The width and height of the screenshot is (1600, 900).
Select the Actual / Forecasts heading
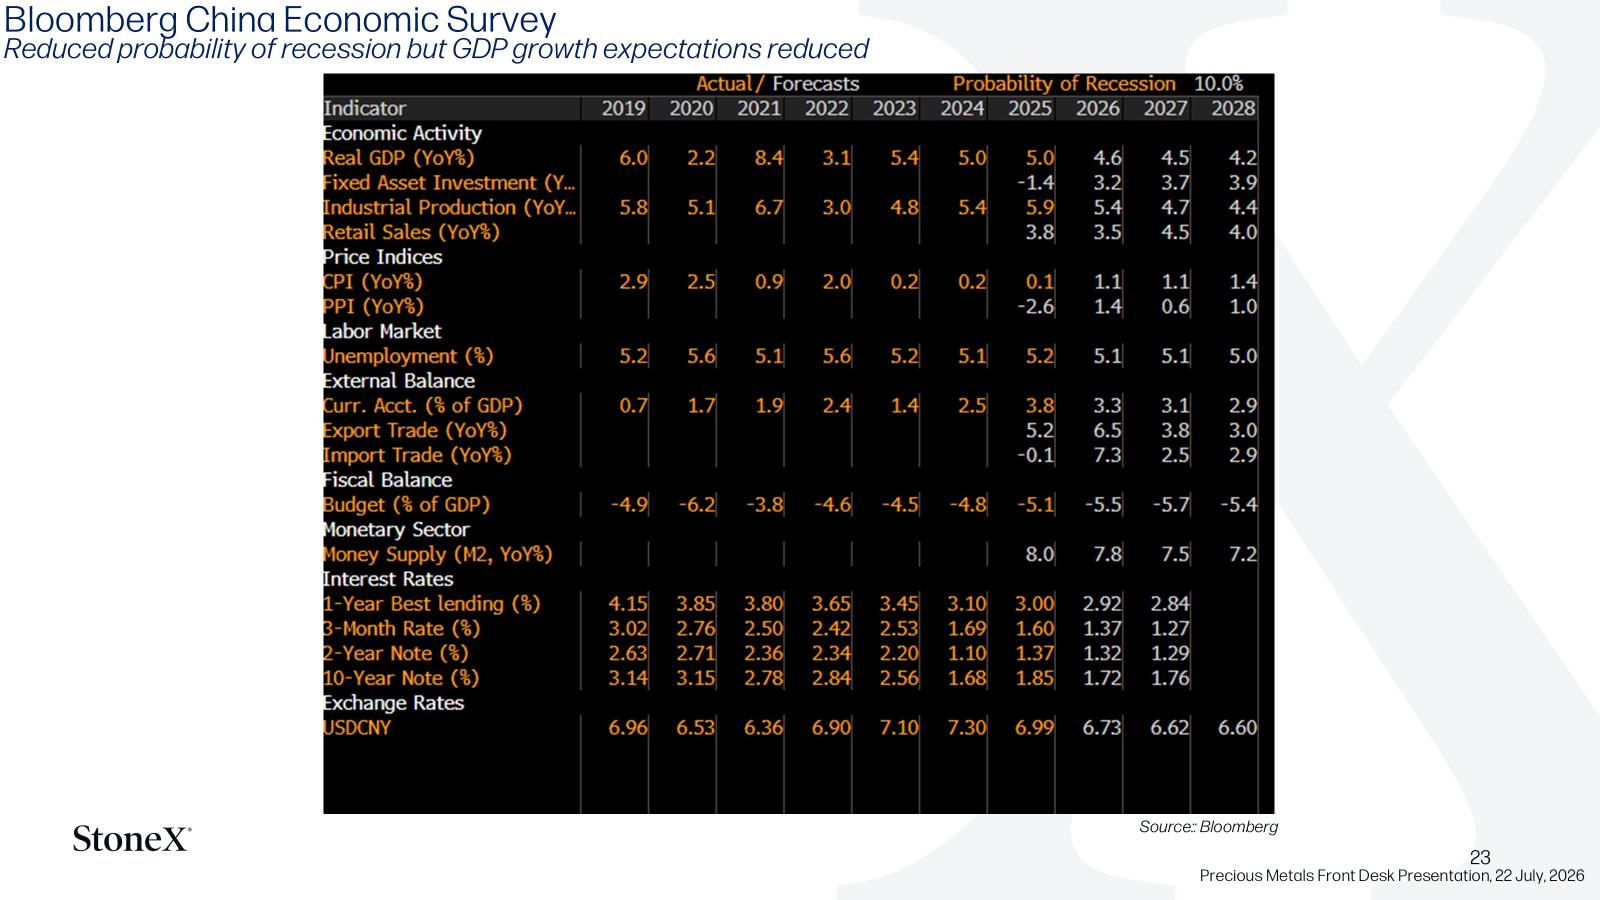[778, 84]
